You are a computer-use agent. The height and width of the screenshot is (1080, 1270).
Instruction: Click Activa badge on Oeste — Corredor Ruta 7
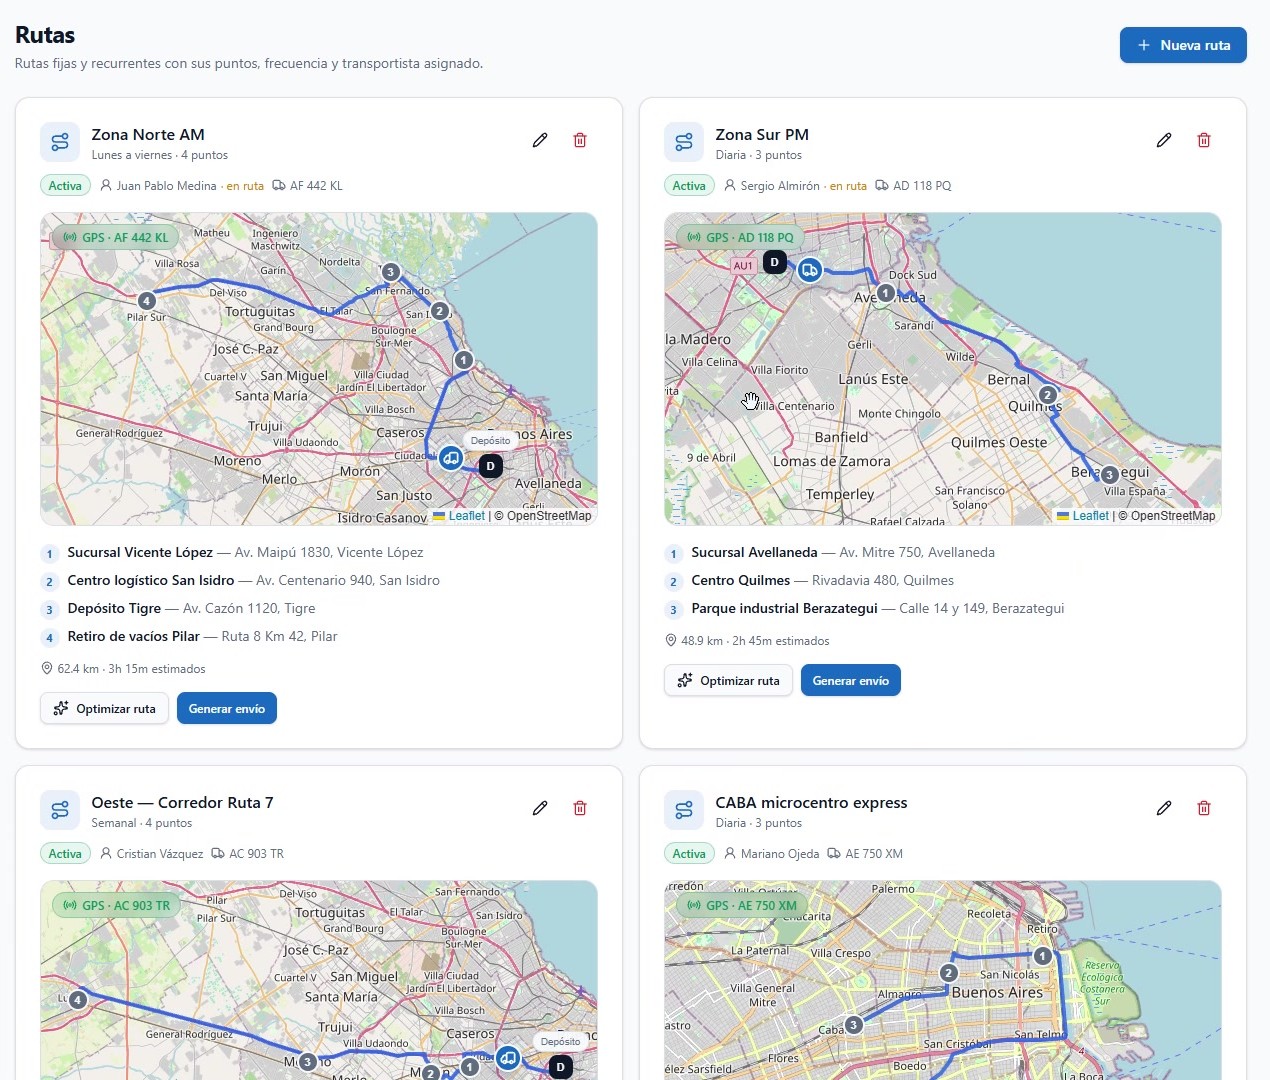(65, 854)
